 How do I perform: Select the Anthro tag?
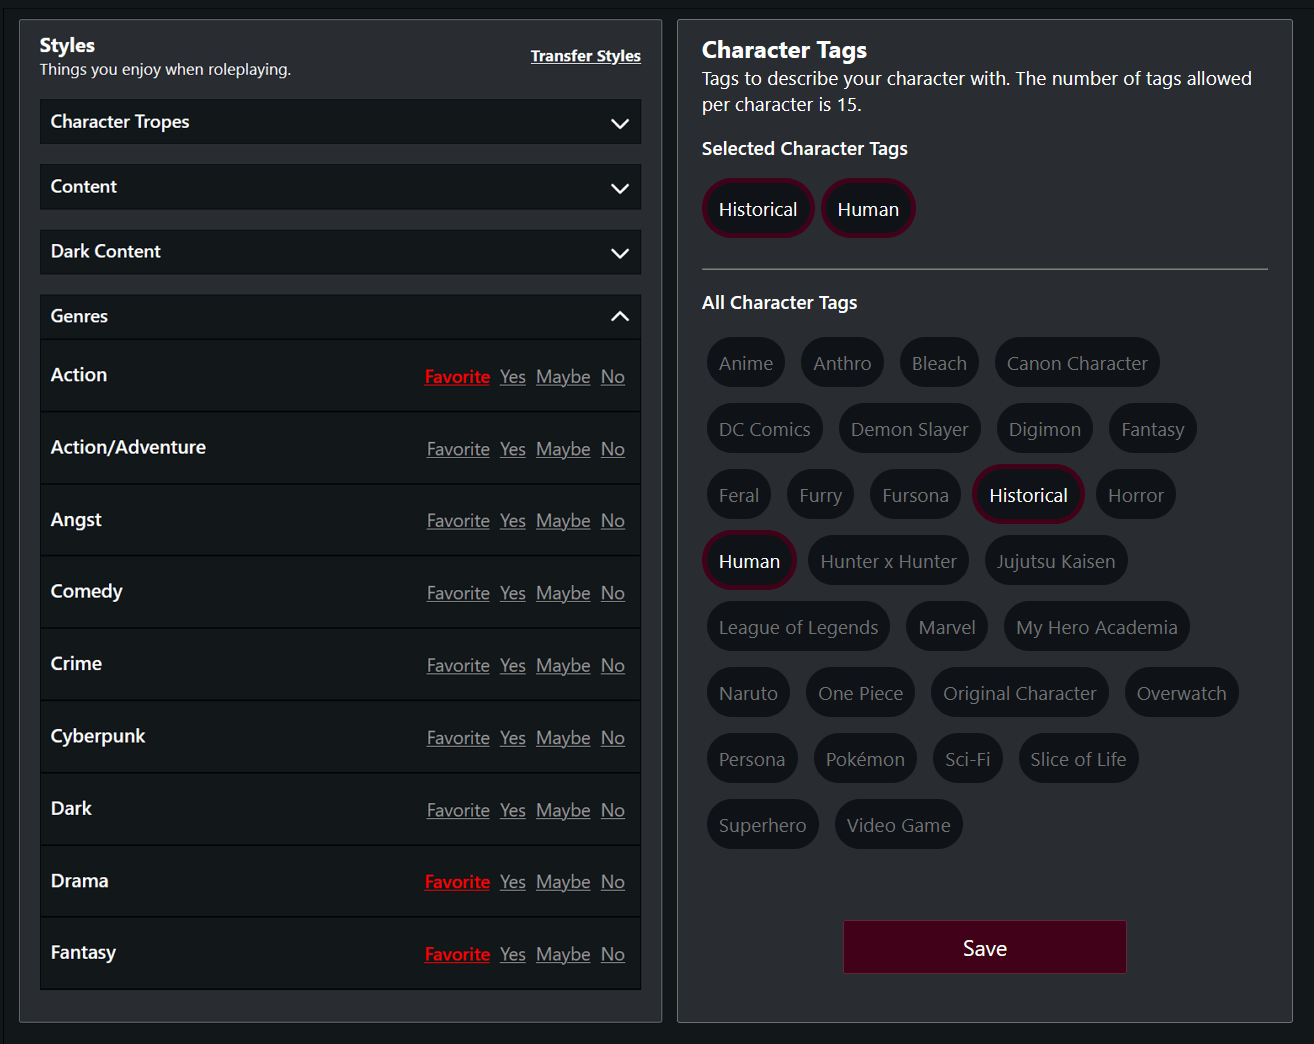842,363
